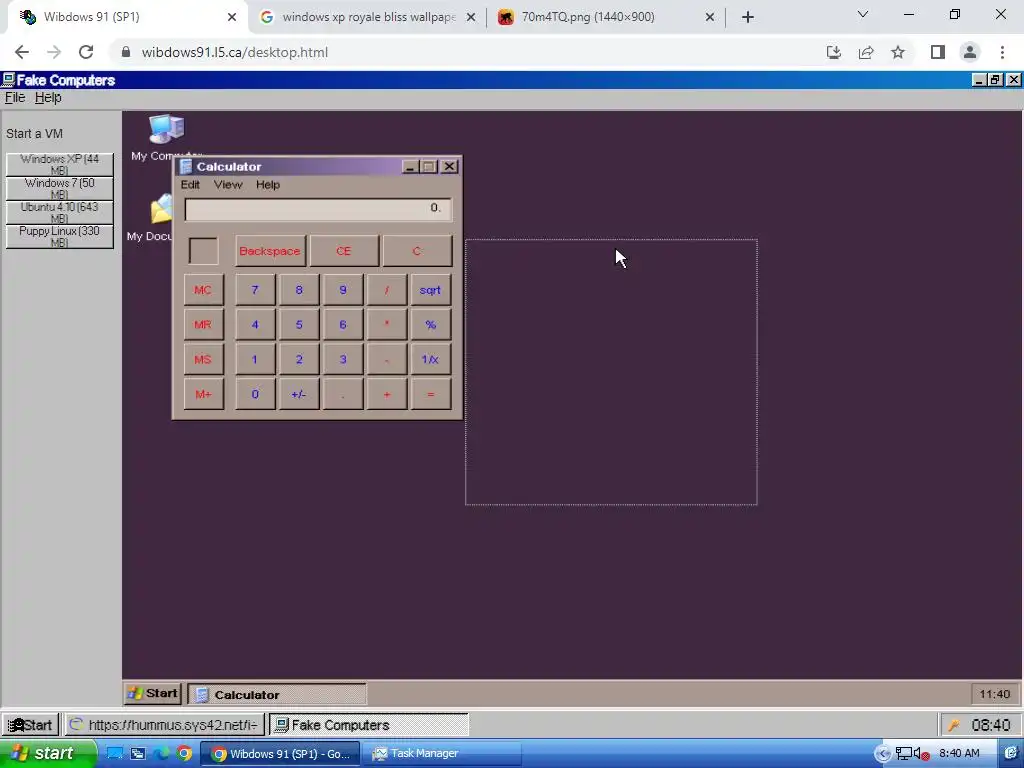
Task: Open the Calculator Edit menu
Action: 190,185
